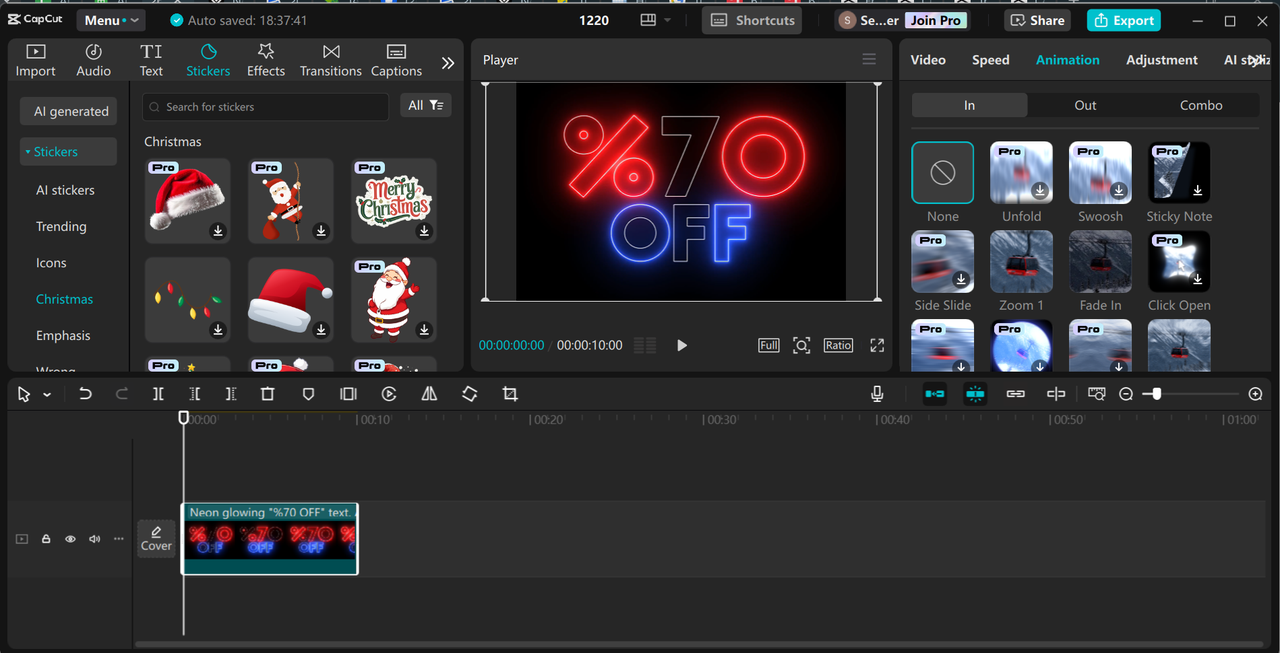The height and width of the screenshot is (653, 1280).
Task: Toggle auto snapping on timeline
Action: point(975,394)
